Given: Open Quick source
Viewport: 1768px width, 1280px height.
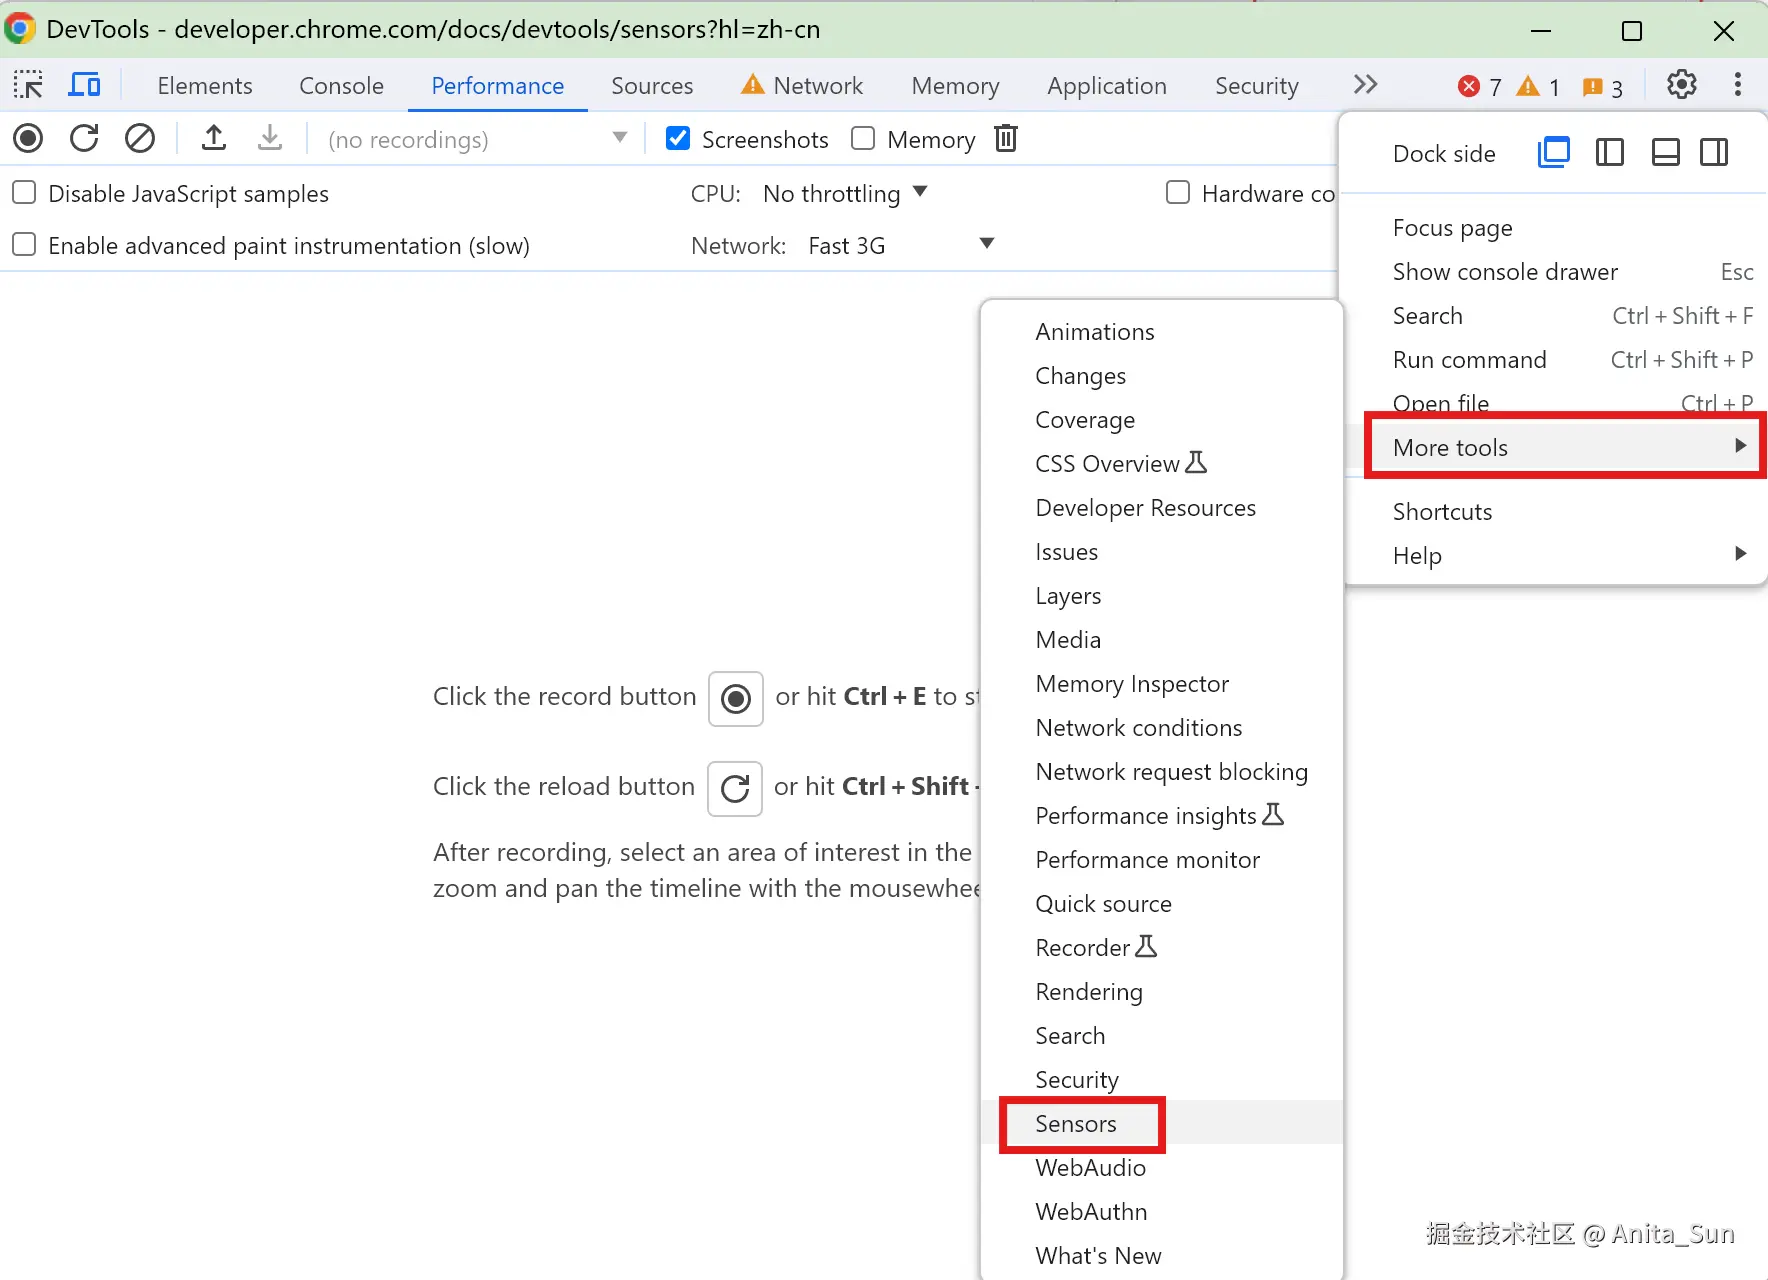Looking at the screenshot, I should [x=1162, y=904].
